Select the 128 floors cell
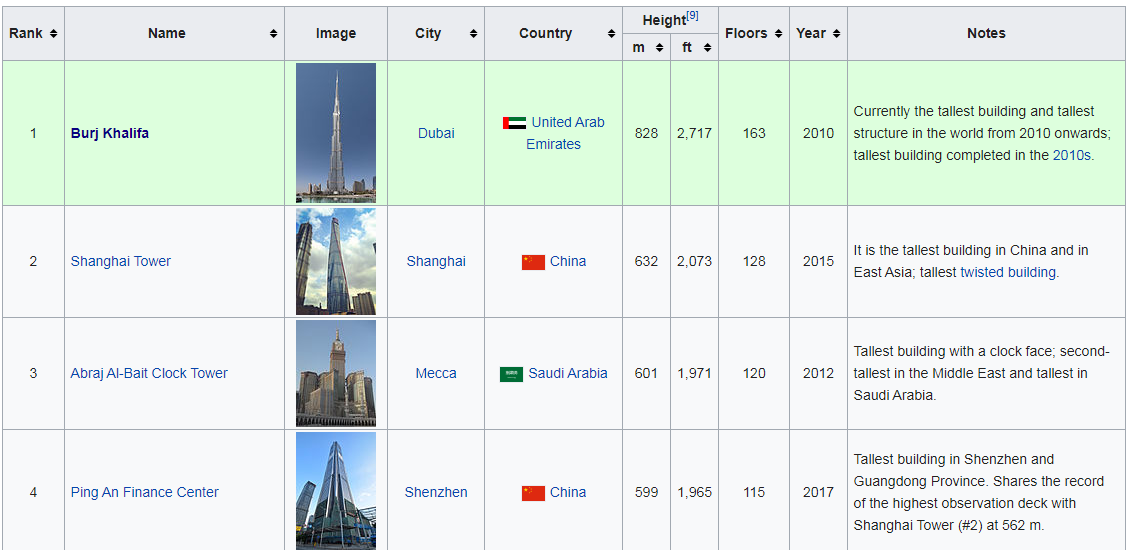The height and width of the screenshot is (550, 1133). coord(754,262)
